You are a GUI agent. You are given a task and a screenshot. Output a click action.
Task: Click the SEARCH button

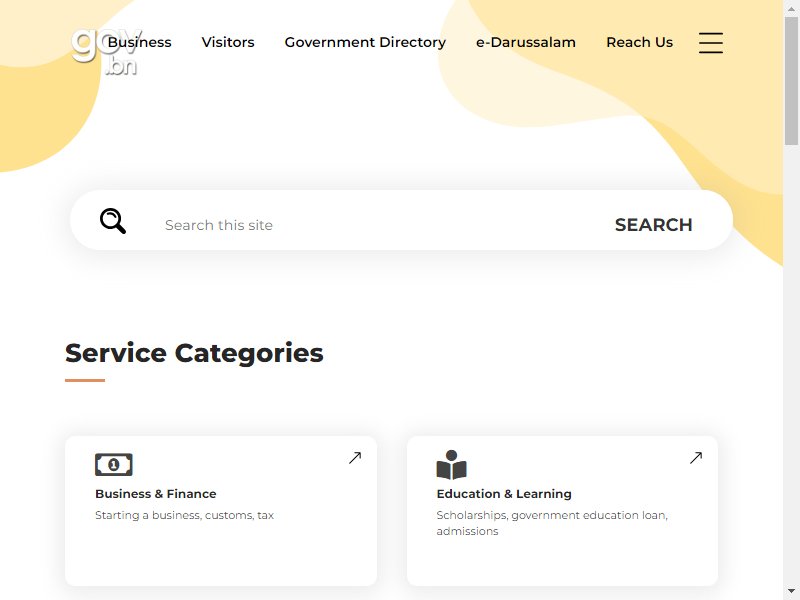654,225
